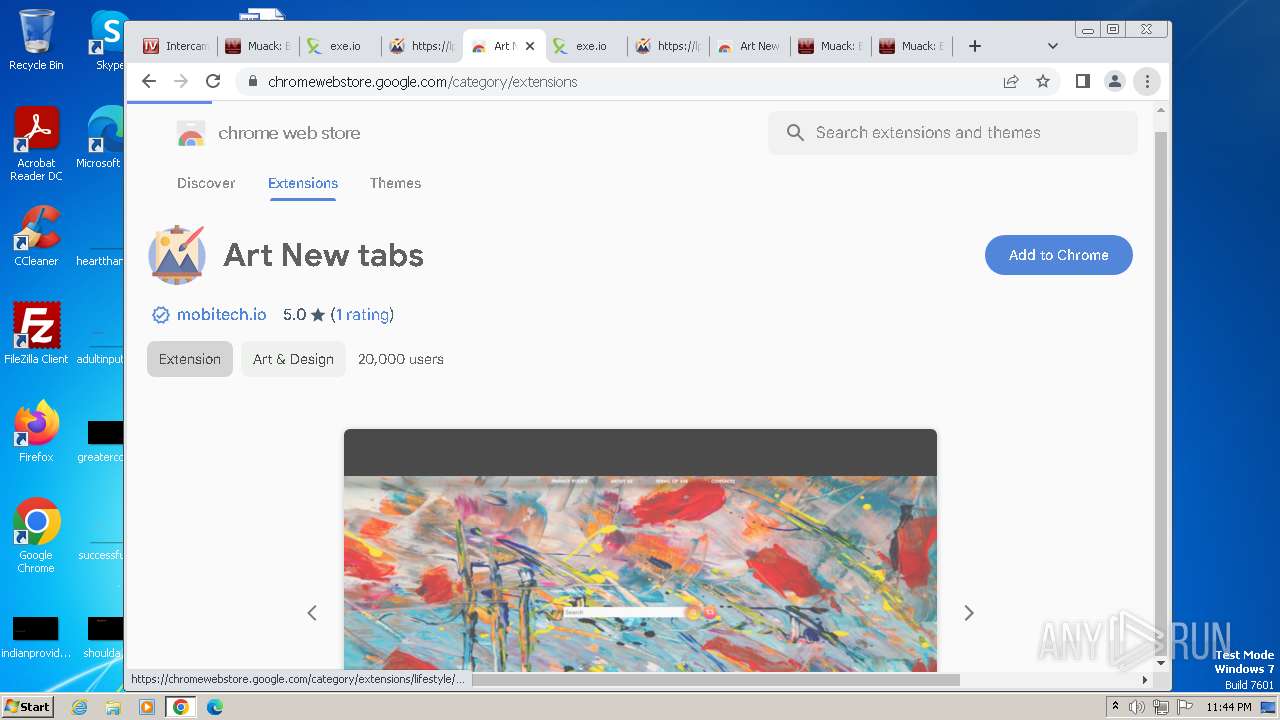Open the Windows Start menu
1280x720 pixels.
pyautogui.click(x=27, y=707)
